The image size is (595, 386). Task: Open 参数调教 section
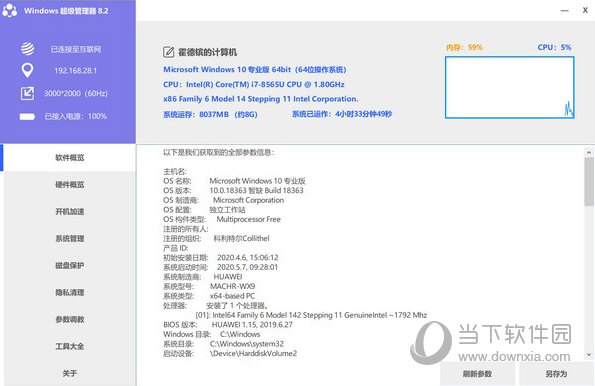pos(69,319)
